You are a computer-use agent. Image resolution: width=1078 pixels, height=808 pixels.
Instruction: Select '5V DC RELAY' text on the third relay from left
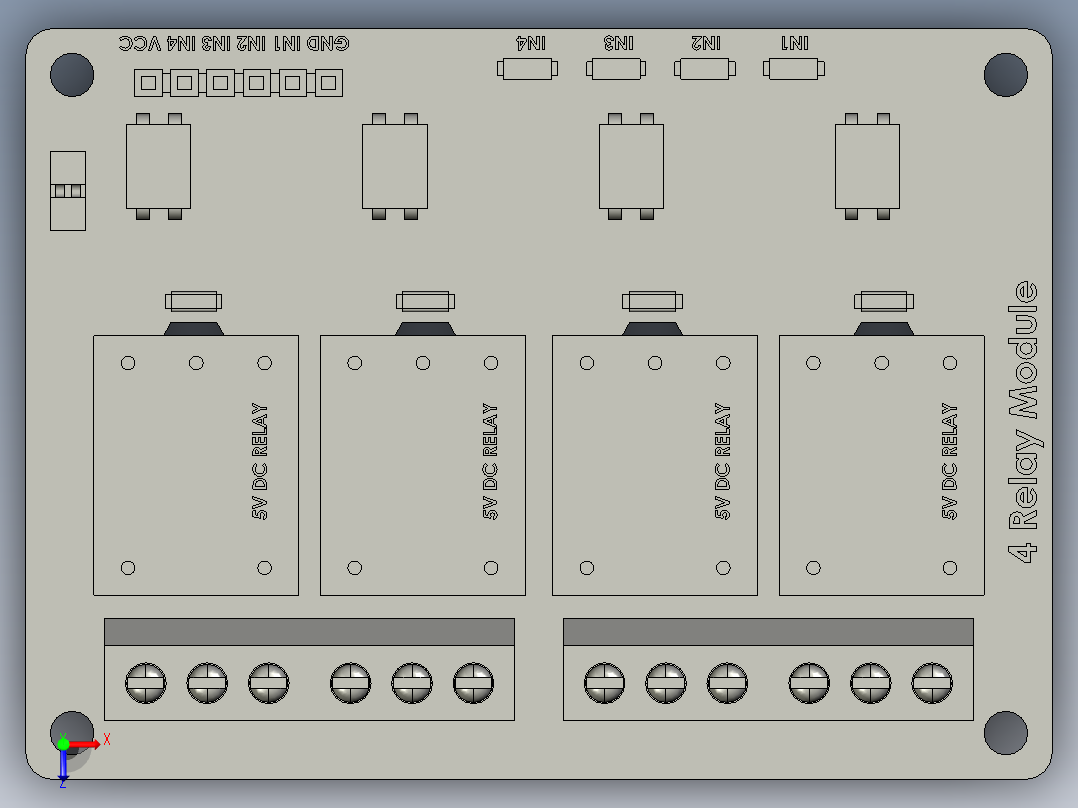pos(723,461)
